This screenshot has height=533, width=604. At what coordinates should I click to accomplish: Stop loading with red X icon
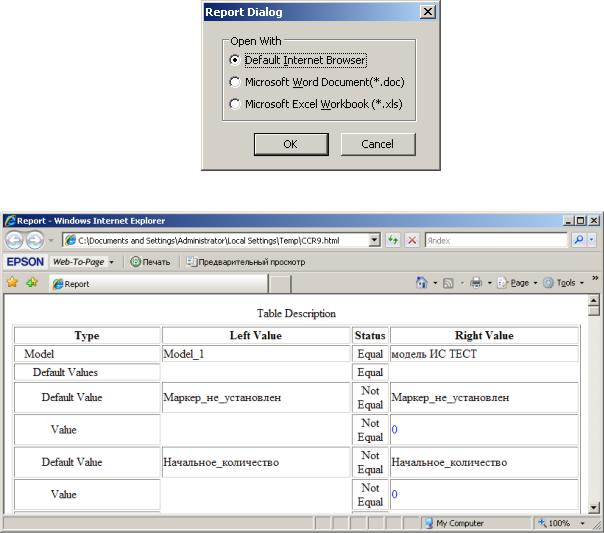click(x=412, y=240)
